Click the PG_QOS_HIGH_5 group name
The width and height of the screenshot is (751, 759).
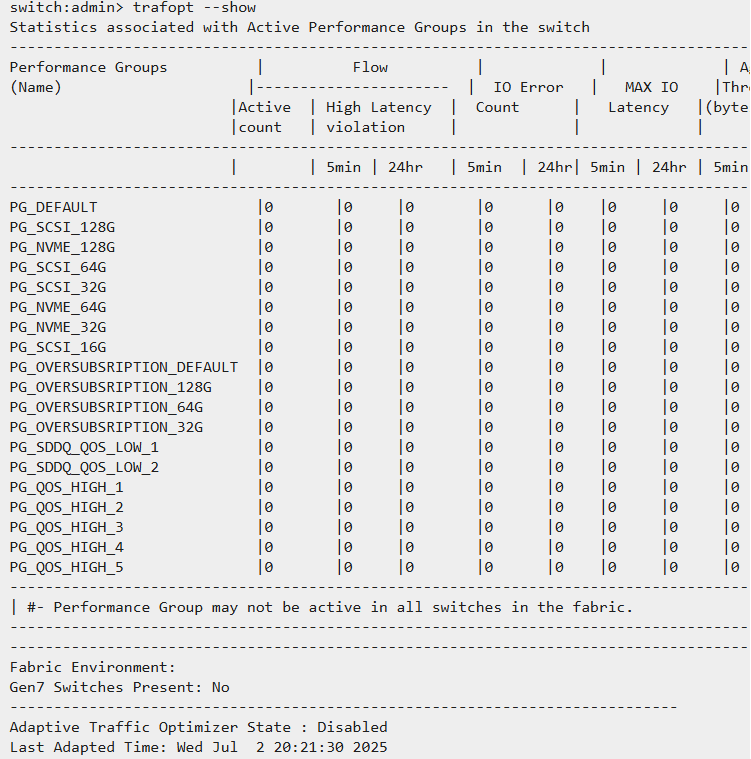pos(67,567)
